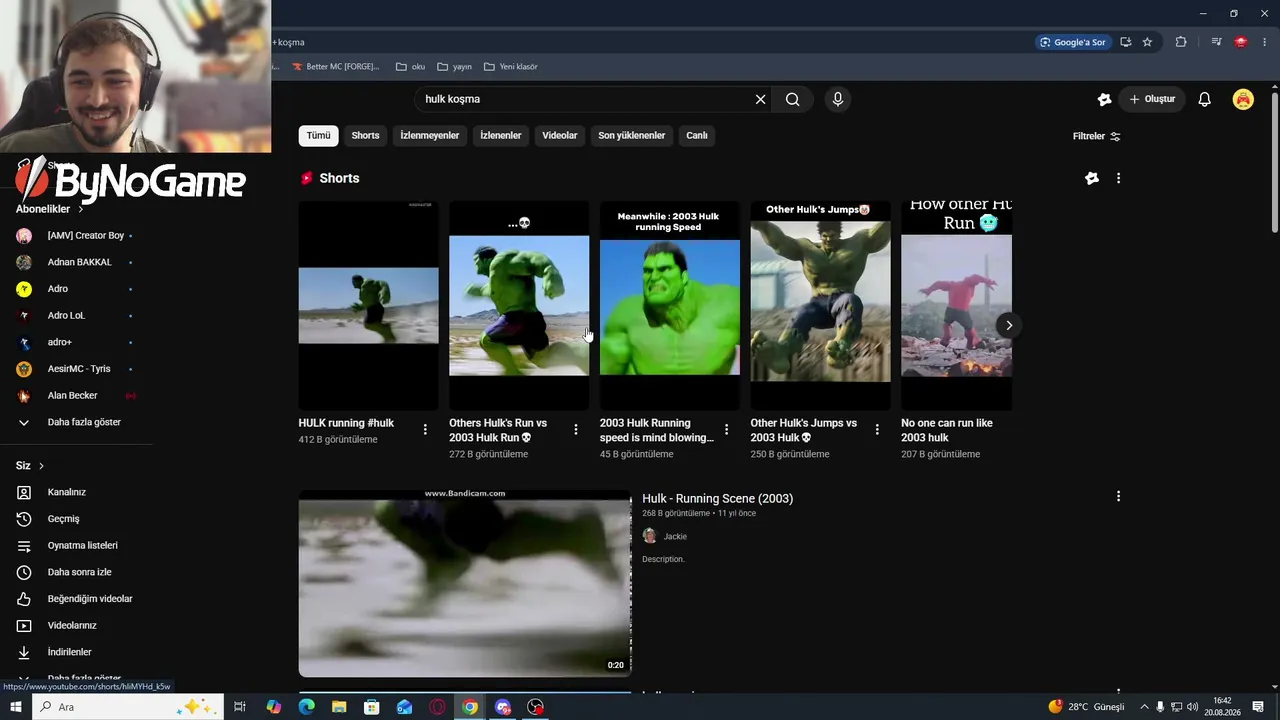1280x720 pixels.
Task: Select the Tümü filter chip
Action: [x=318, y=136]
